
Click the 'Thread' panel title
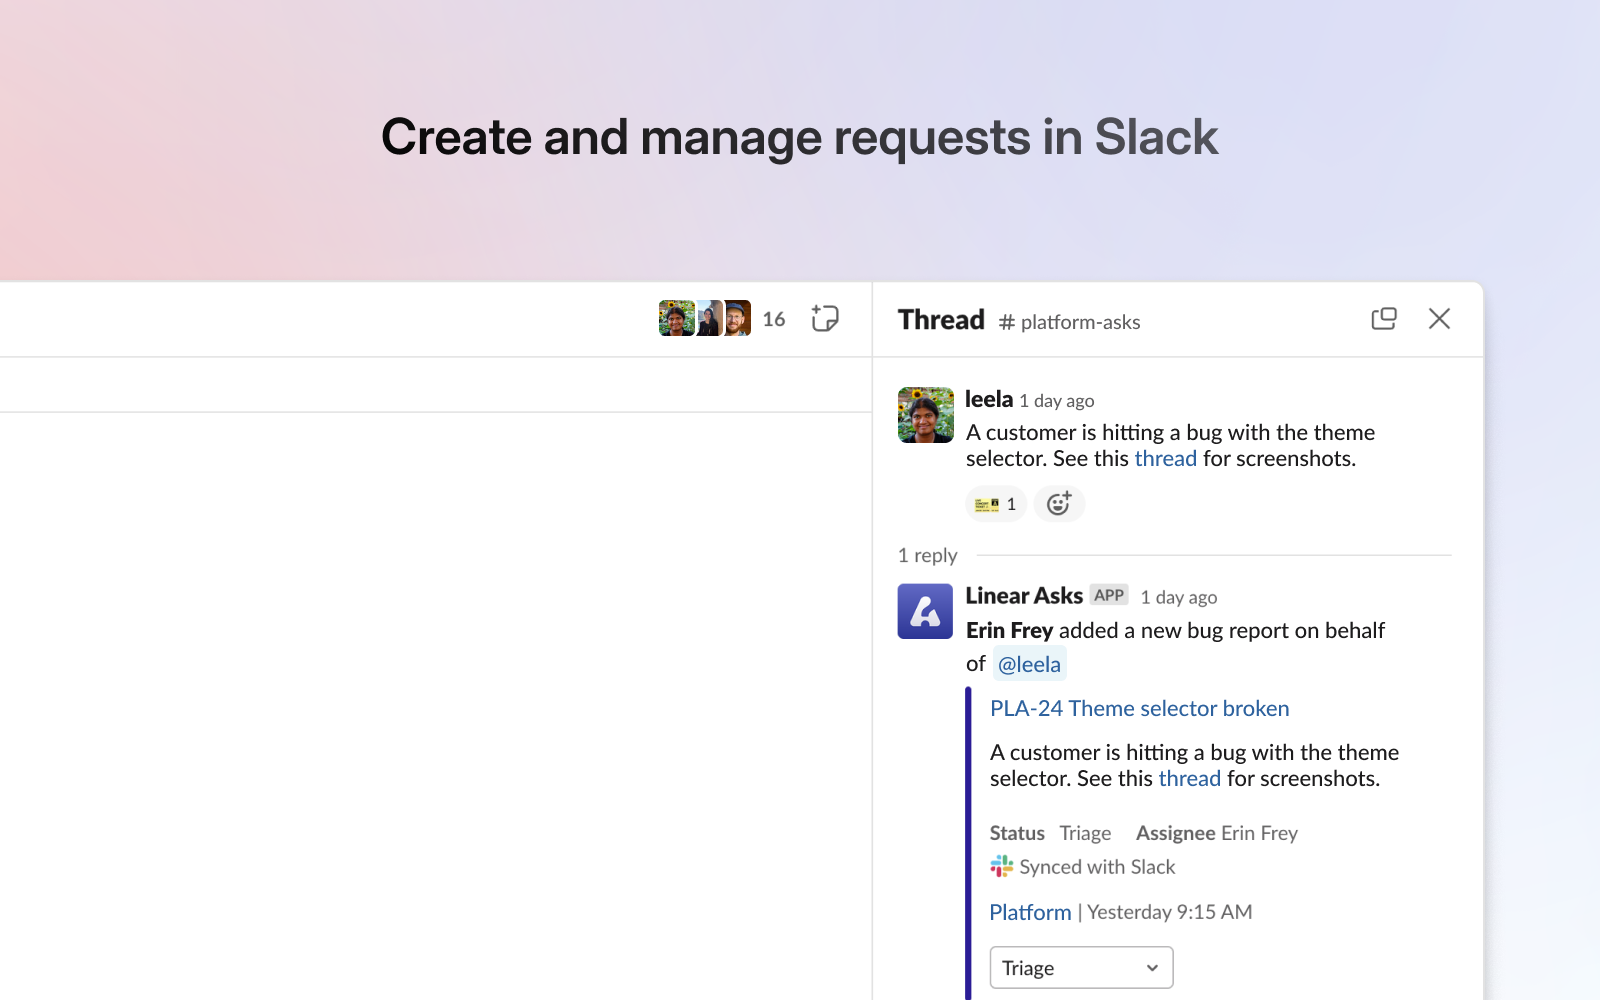(x=941, y=320)
